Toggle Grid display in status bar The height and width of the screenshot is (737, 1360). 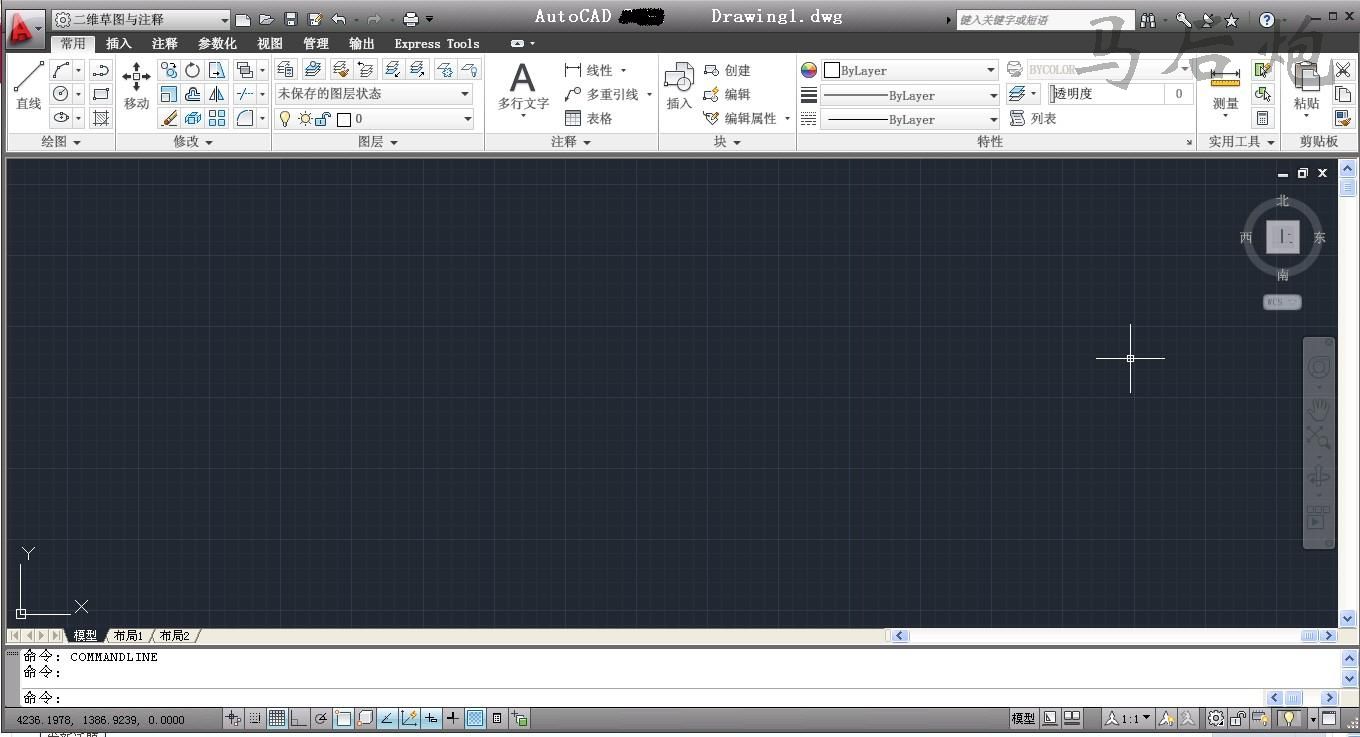pos(277,718)
